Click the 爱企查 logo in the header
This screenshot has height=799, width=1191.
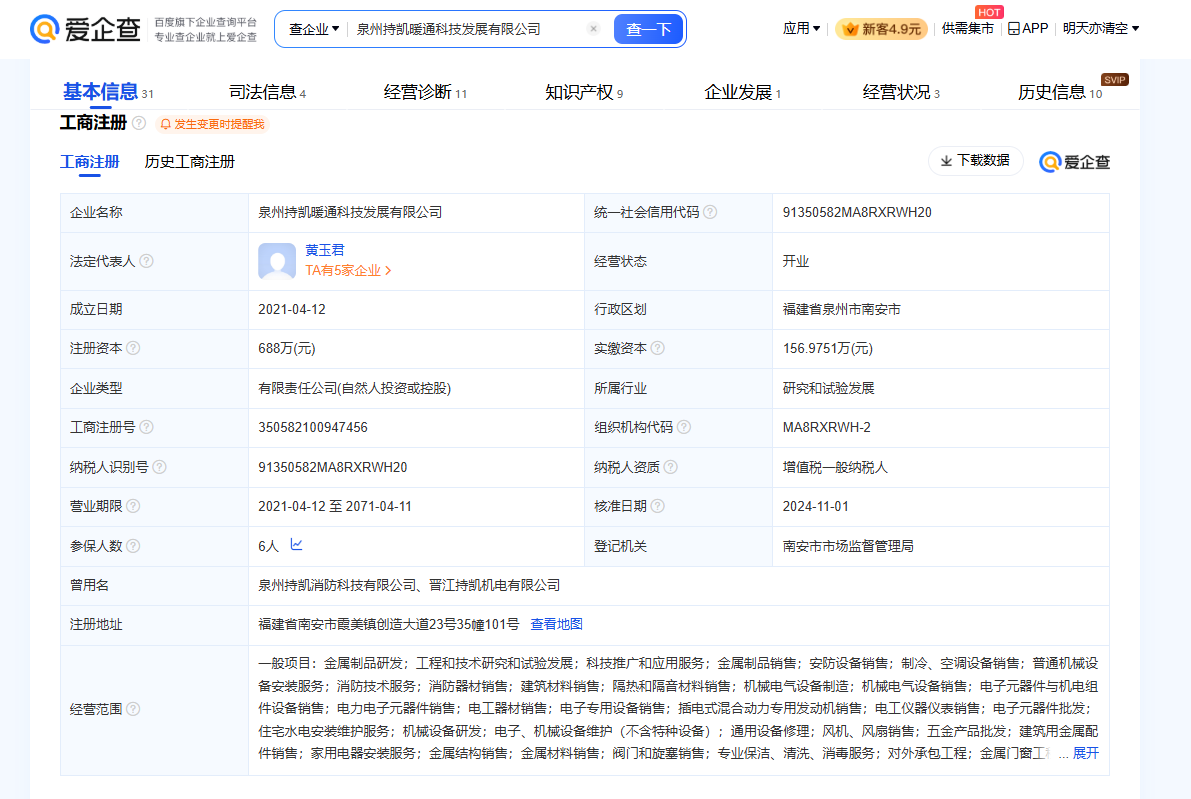(x=87, y=29)
